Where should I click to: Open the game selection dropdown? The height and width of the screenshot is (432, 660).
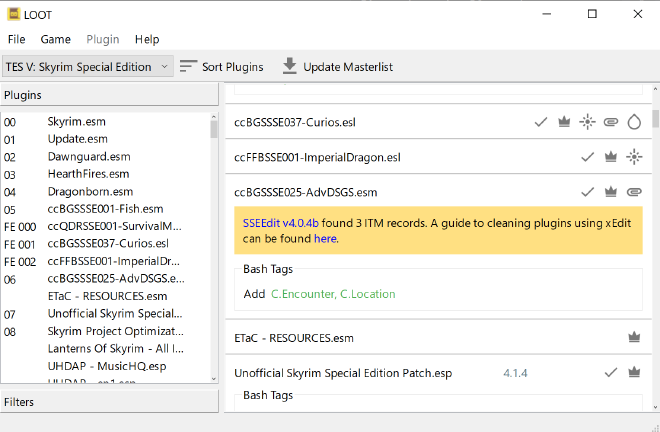(x=88, y=67)
